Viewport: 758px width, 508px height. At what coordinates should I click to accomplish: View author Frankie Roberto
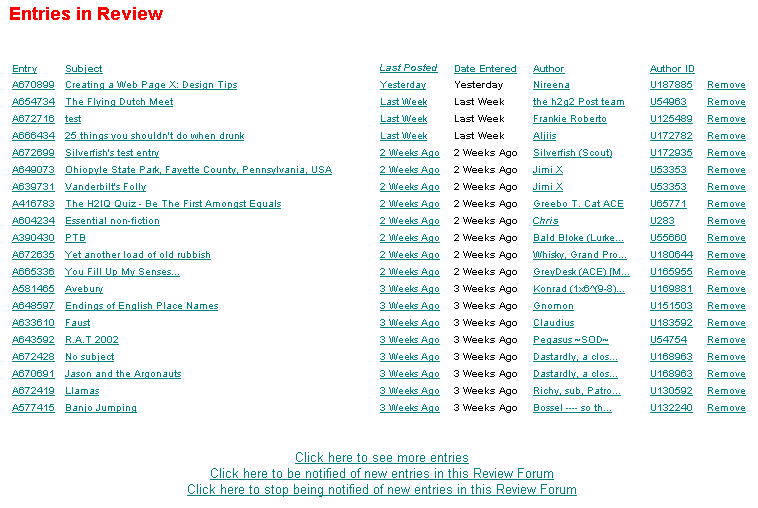pyautogui.click(x=569, y=119)
